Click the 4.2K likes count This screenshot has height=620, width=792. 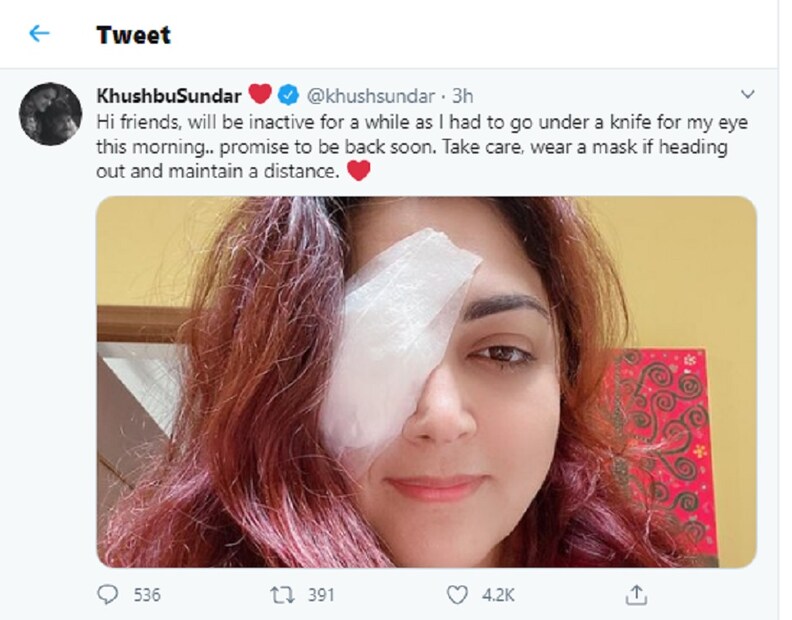tap(498, 595)
